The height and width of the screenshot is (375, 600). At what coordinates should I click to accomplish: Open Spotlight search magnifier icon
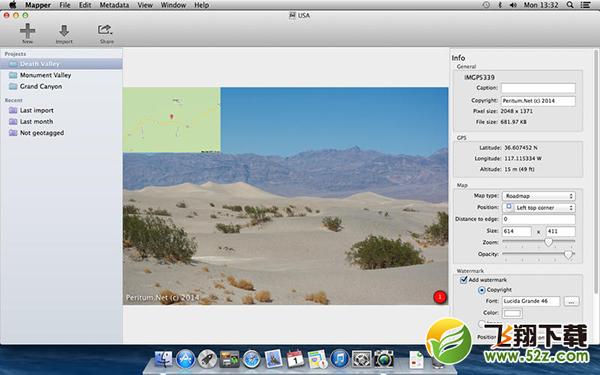click(x=570, y=5)
